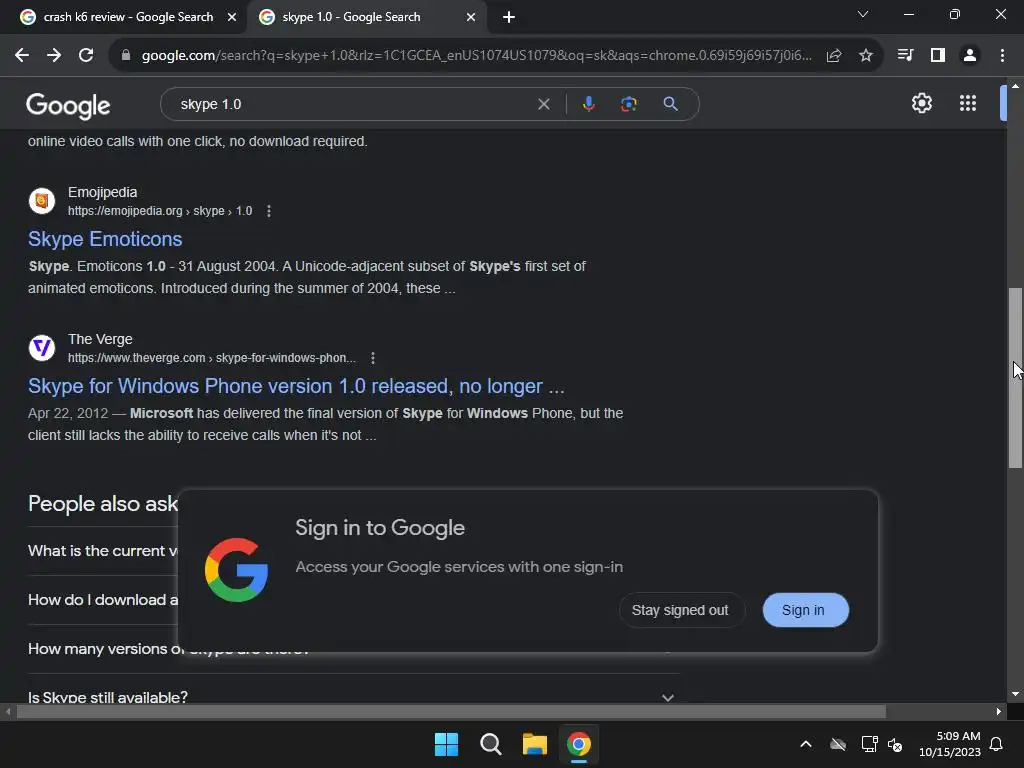Click the muted volume tray icon

pyautogui.click(x=895, y=744)
